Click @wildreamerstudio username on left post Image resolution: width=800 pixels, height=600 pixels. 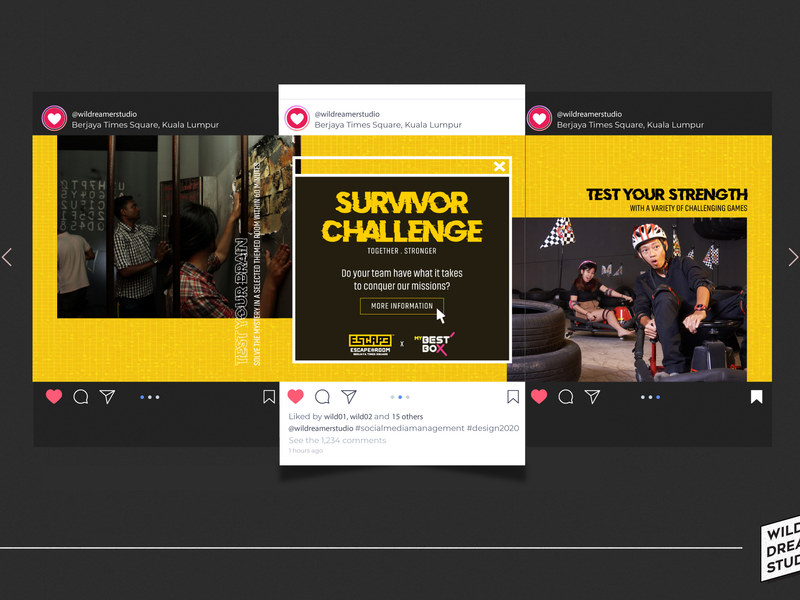(104, 114)
